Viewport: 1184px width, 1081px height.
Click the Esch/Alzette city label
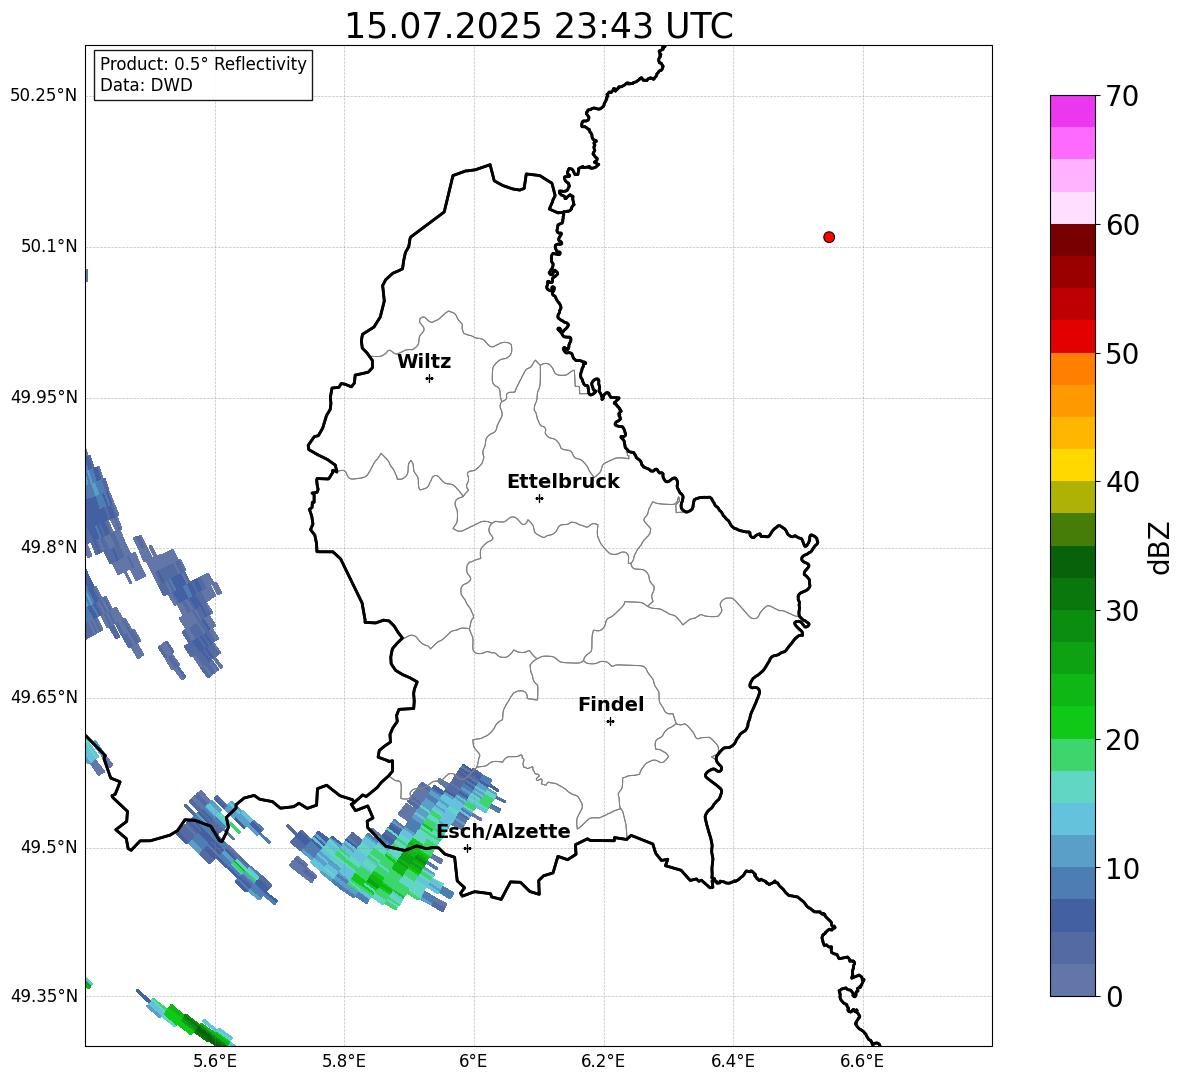[504, 831]
